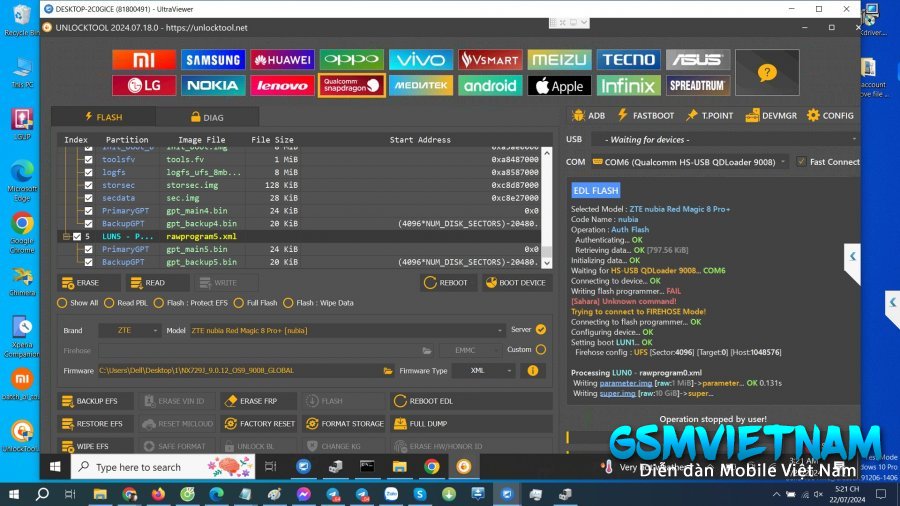Select Custom radio option
Viewport: 900px width, 506px height.
[x=541, y=349]
